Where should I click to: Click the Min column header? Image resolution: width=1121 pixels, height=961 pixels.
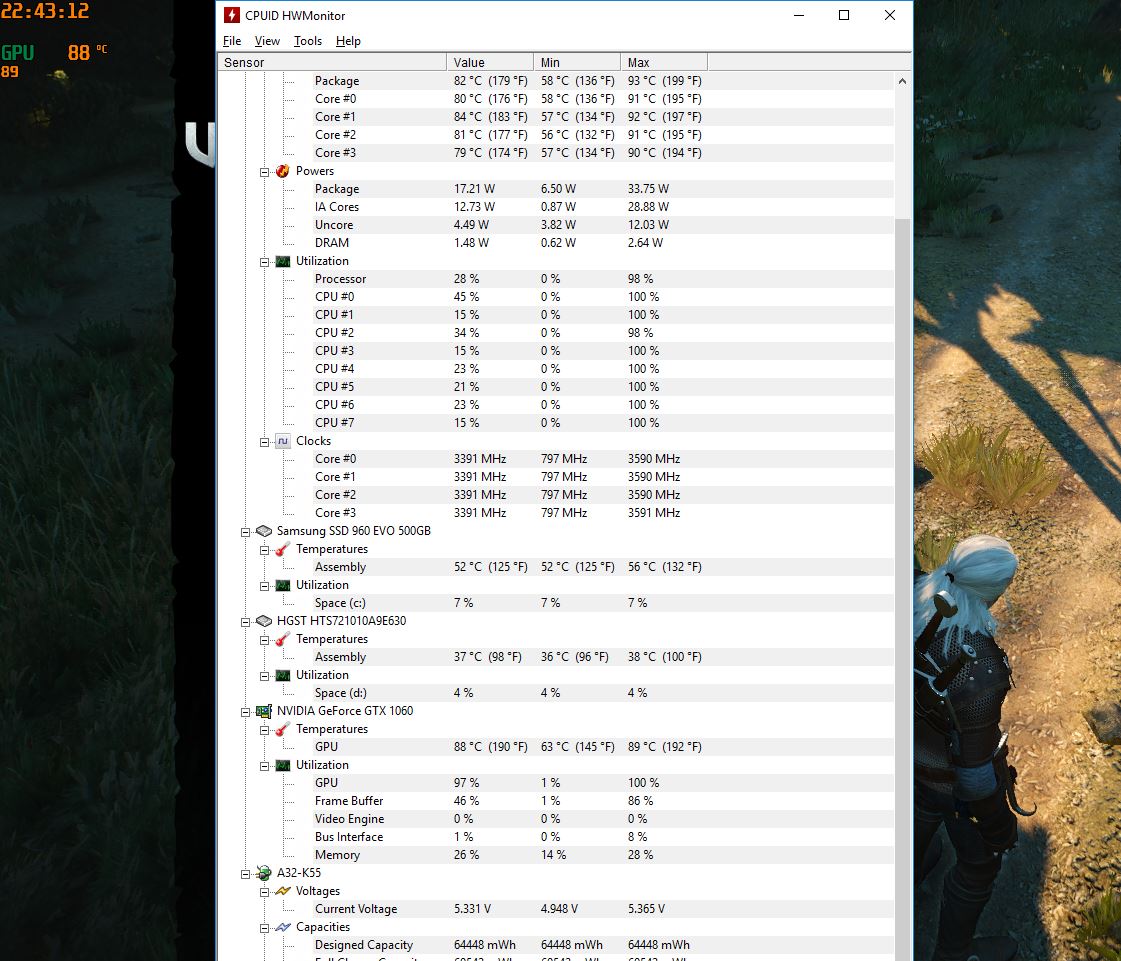pyautogui.click(x=577, y=62)
